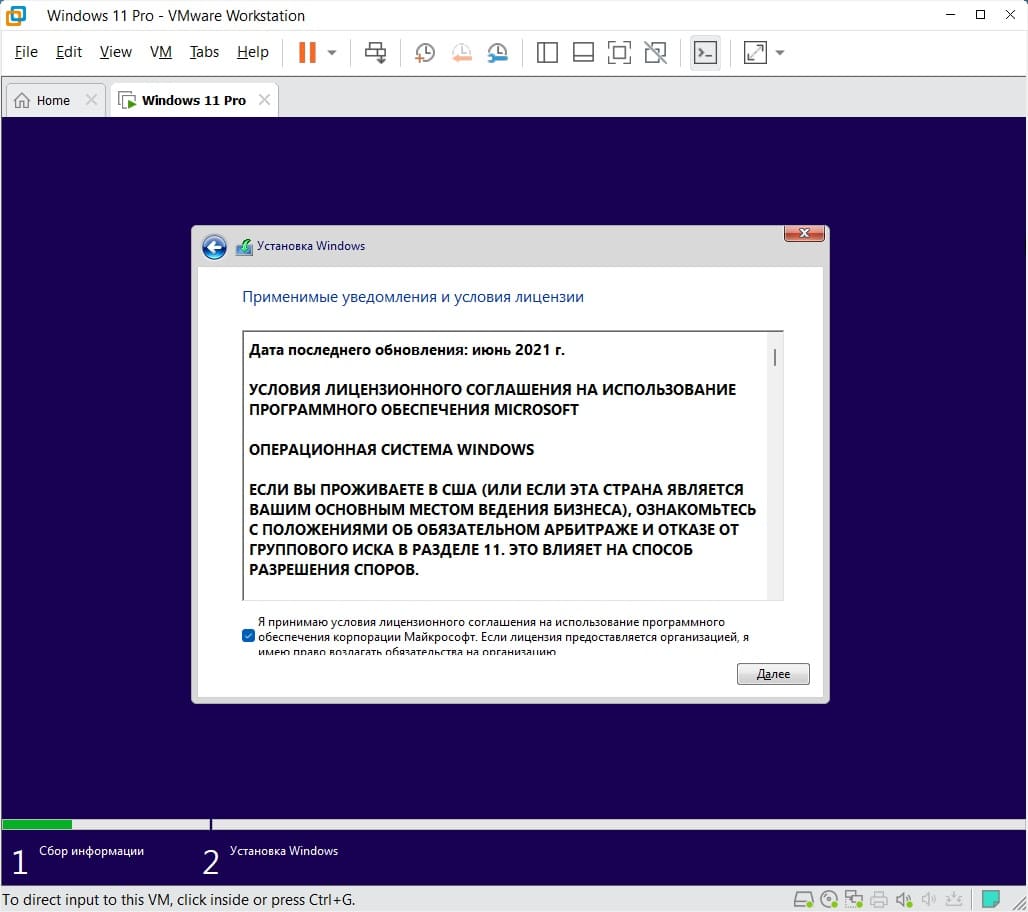Click the ОПЕРАЦИОННАЯ СИСТЕМА WINDOWS line
Image resolution: width=1028 pixels, height=912 pixels.
(x=391, y=450)
